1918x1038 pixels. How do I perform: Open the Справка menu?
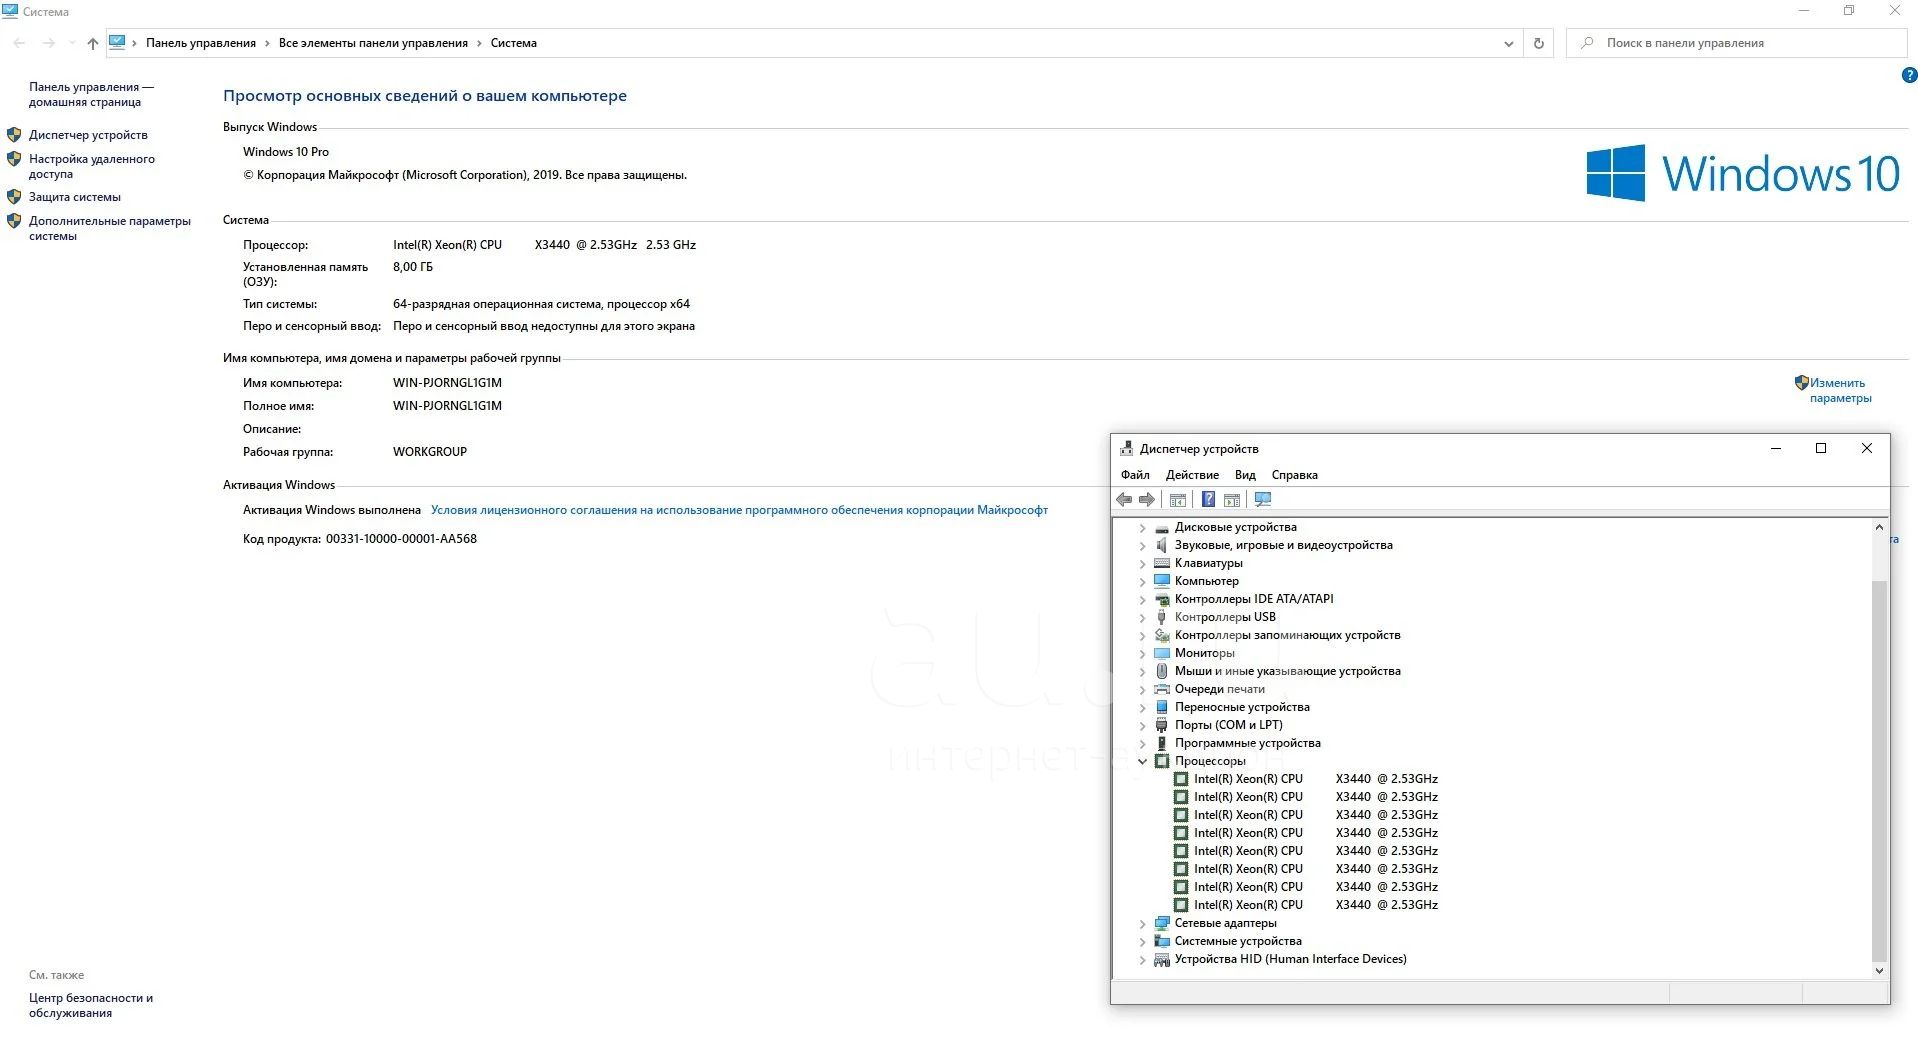pos(1295,475)
